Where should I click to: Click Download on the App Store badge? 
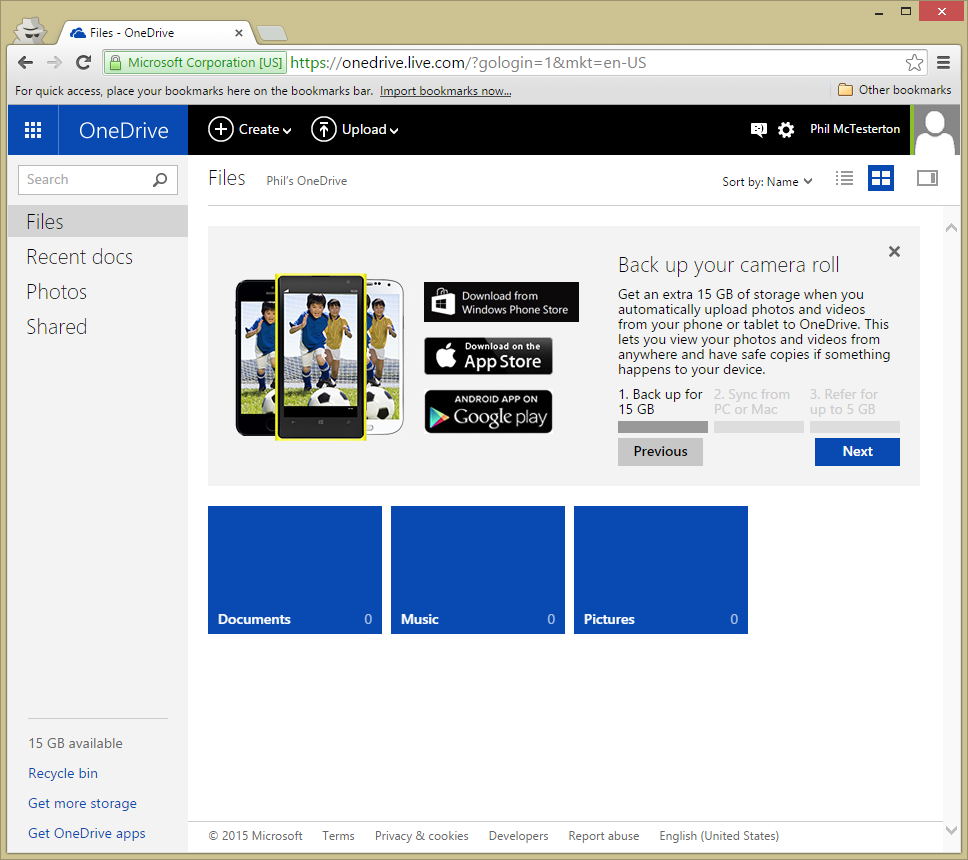[488, 356]
